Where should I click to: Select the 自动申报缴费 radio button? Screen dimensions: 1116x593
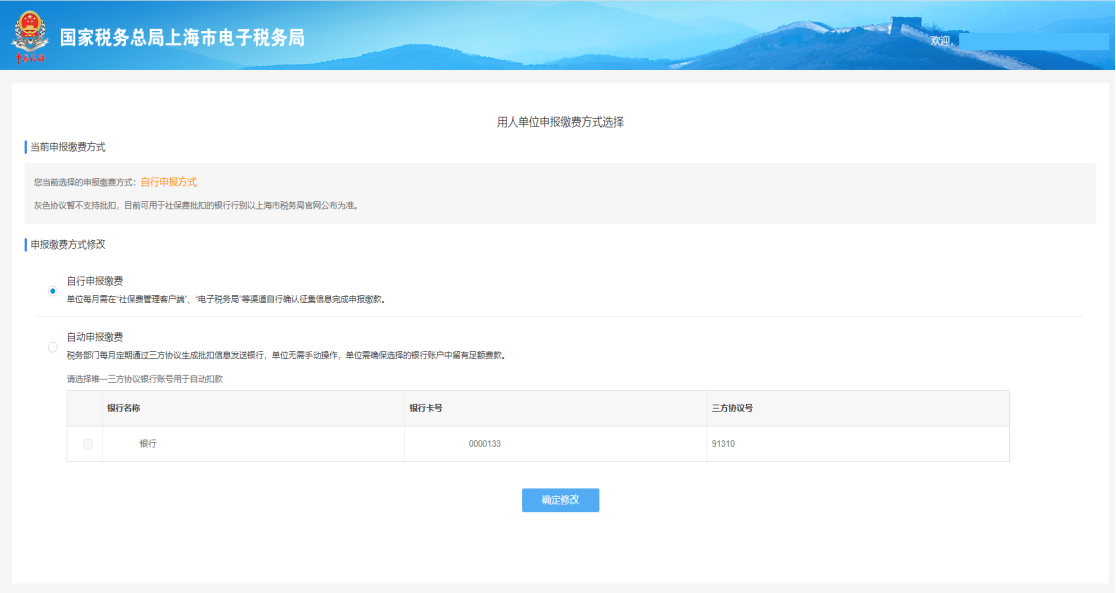[x=52, y=347]
